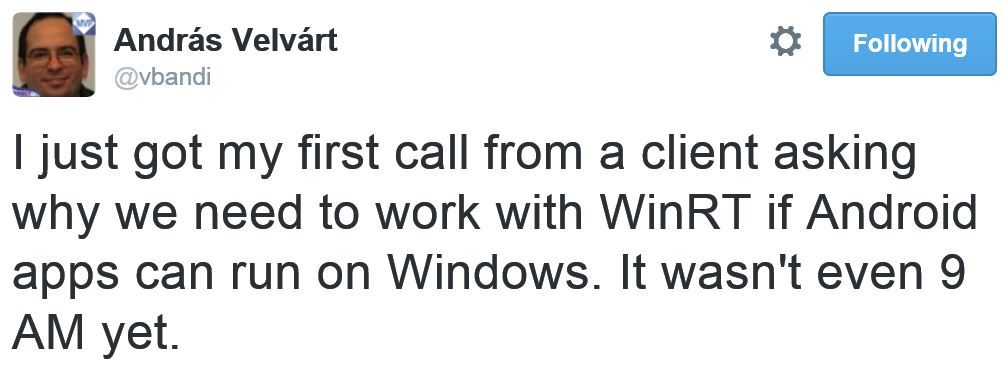Toggle the Following button
1006x366 pixels.
(x=910, y=44)
